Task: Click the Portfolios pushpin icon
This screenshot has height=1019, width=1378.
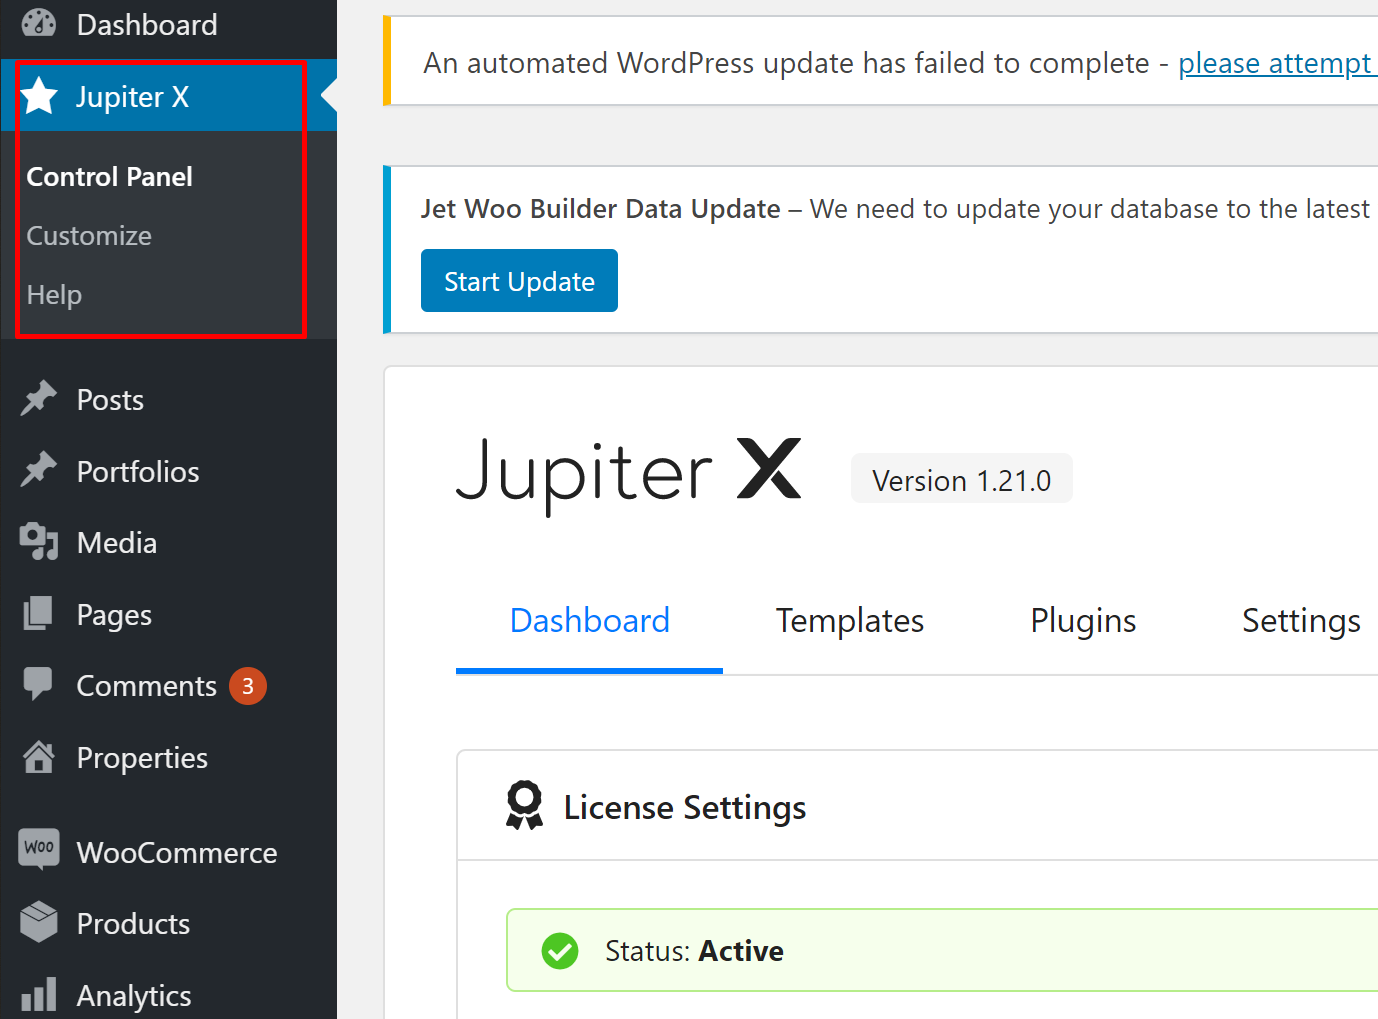Action: coord(39,470)
